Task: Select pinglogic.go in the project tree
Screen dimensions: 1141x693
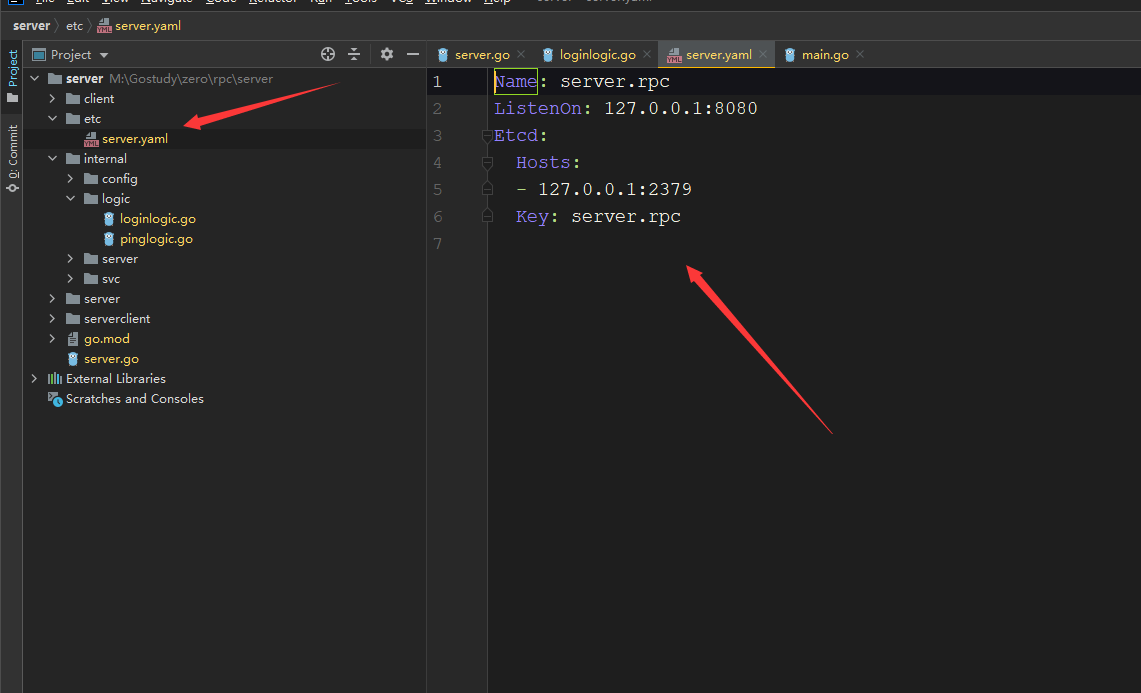Action: pos(156,239)
